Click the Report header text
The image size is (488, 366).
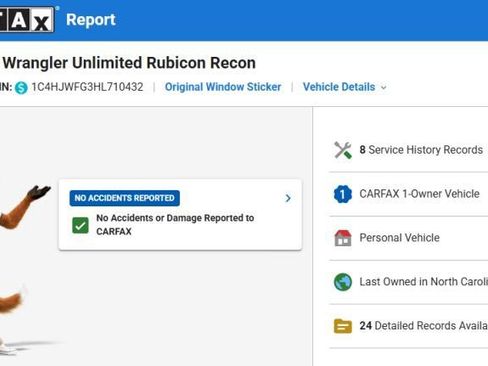(91, 20)
